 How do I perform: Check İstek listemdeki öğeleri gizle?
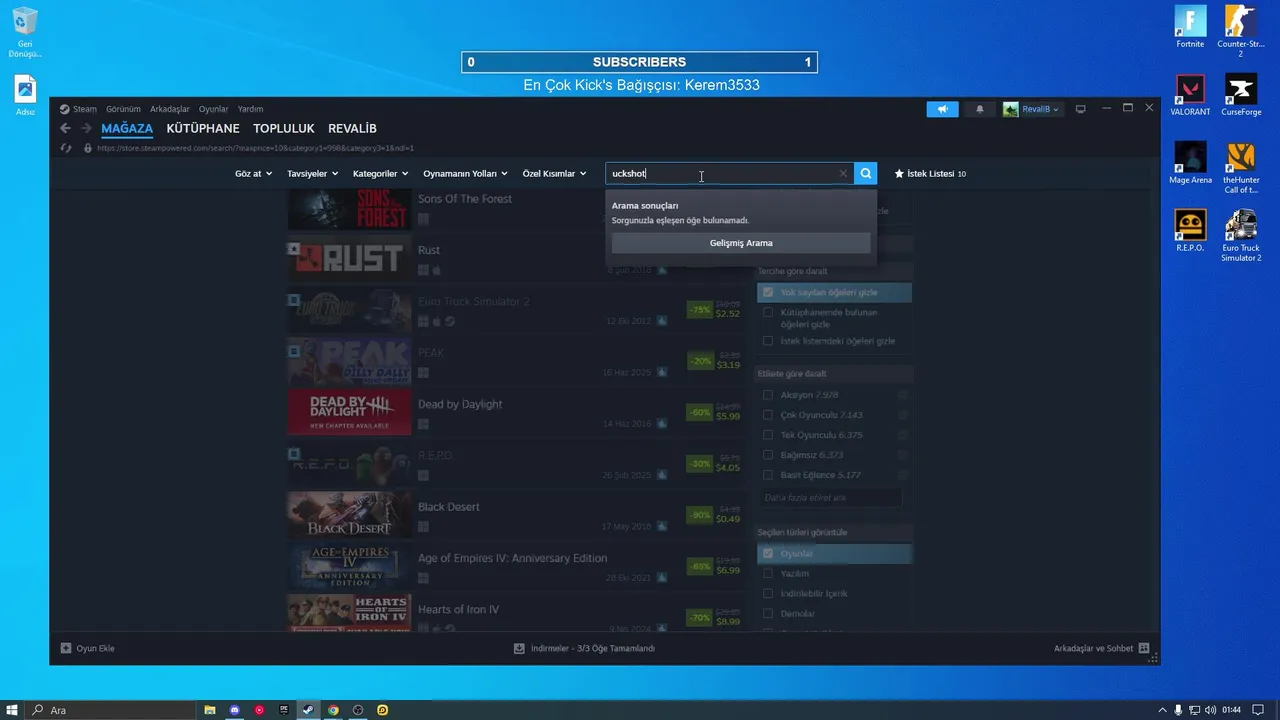tap(768, 341)
